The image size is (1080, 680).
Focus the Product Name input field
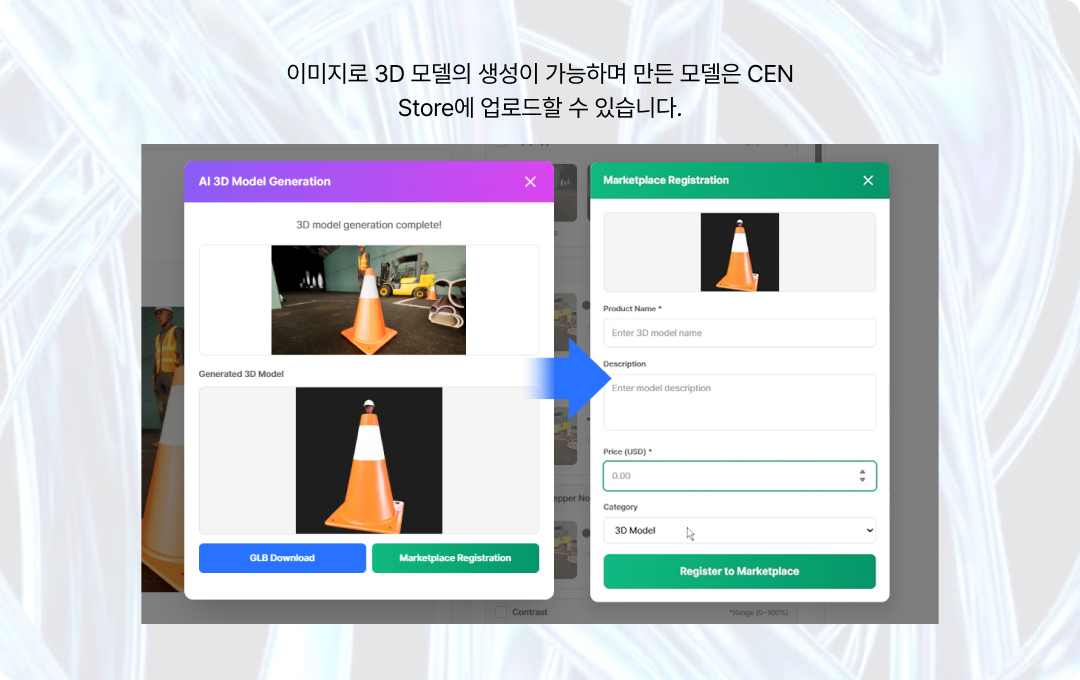[739, 333]
